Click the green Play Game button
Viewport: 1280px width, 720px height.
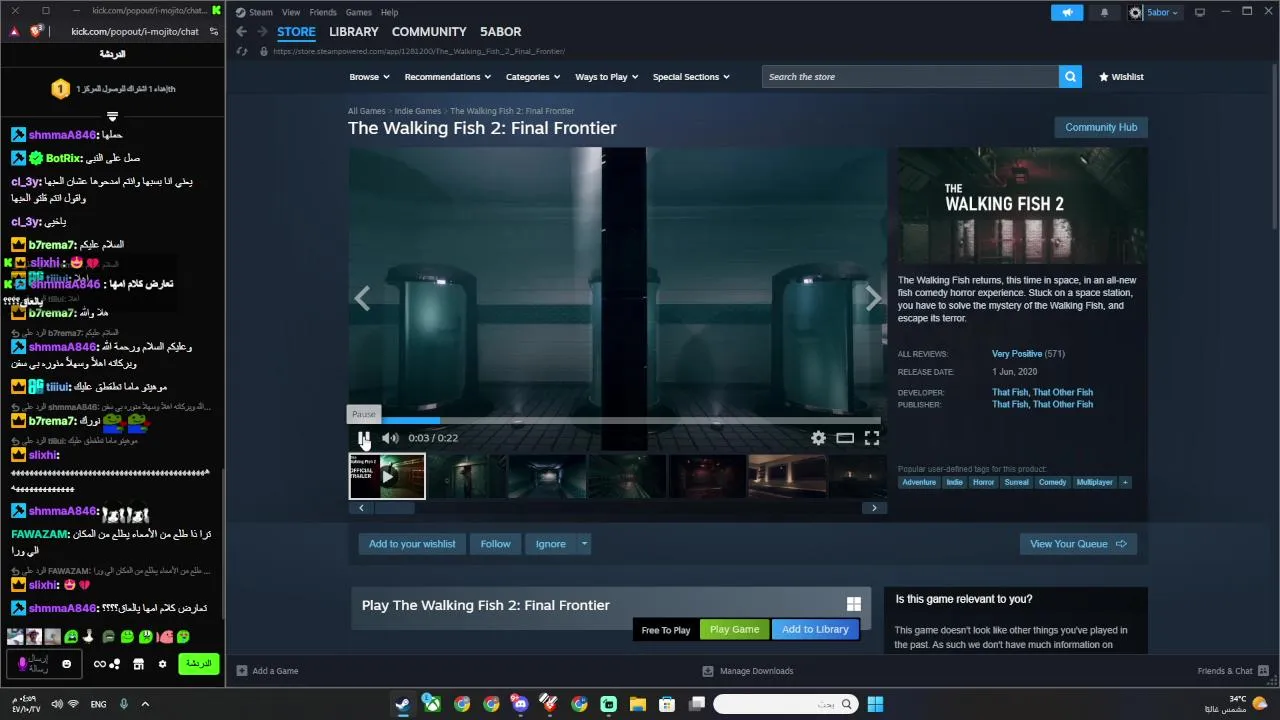[734, 629]
